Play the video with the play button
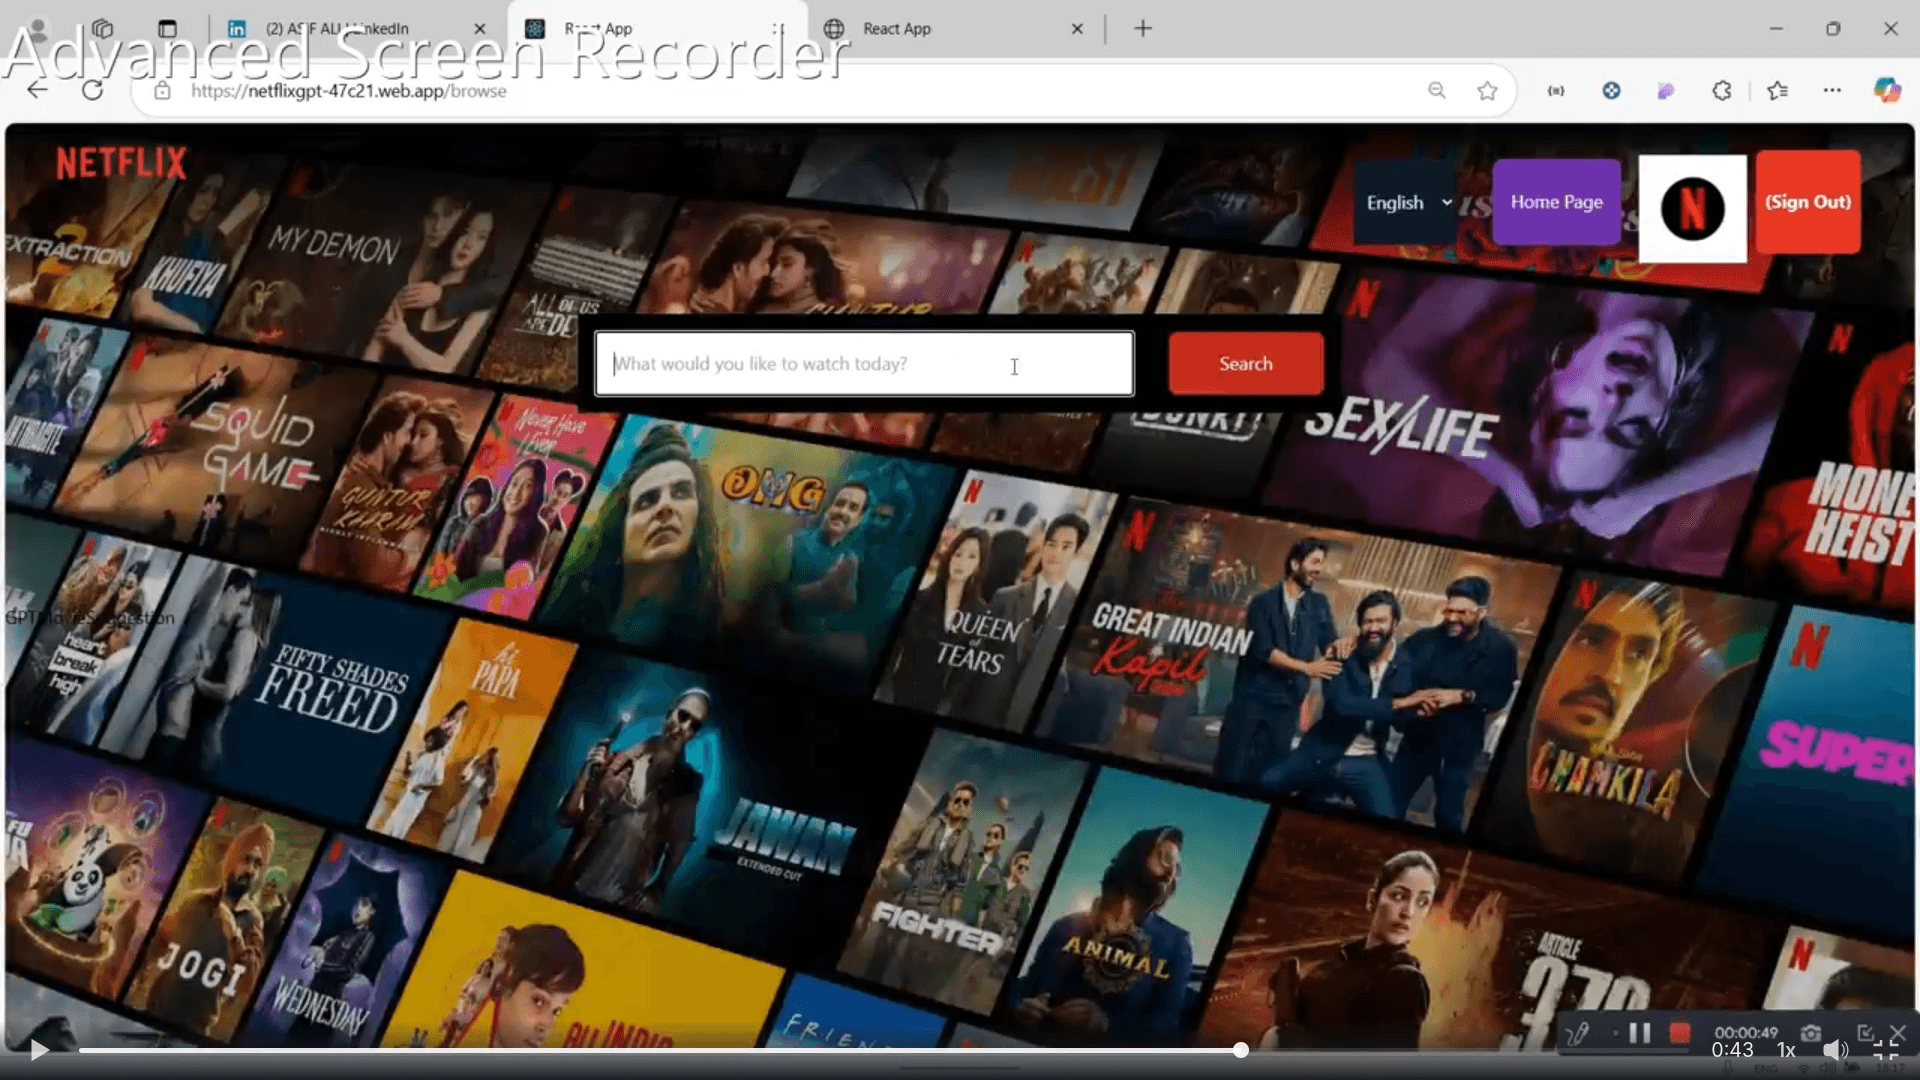This screenshot has height=1080, width=1920. (39, 1050)
